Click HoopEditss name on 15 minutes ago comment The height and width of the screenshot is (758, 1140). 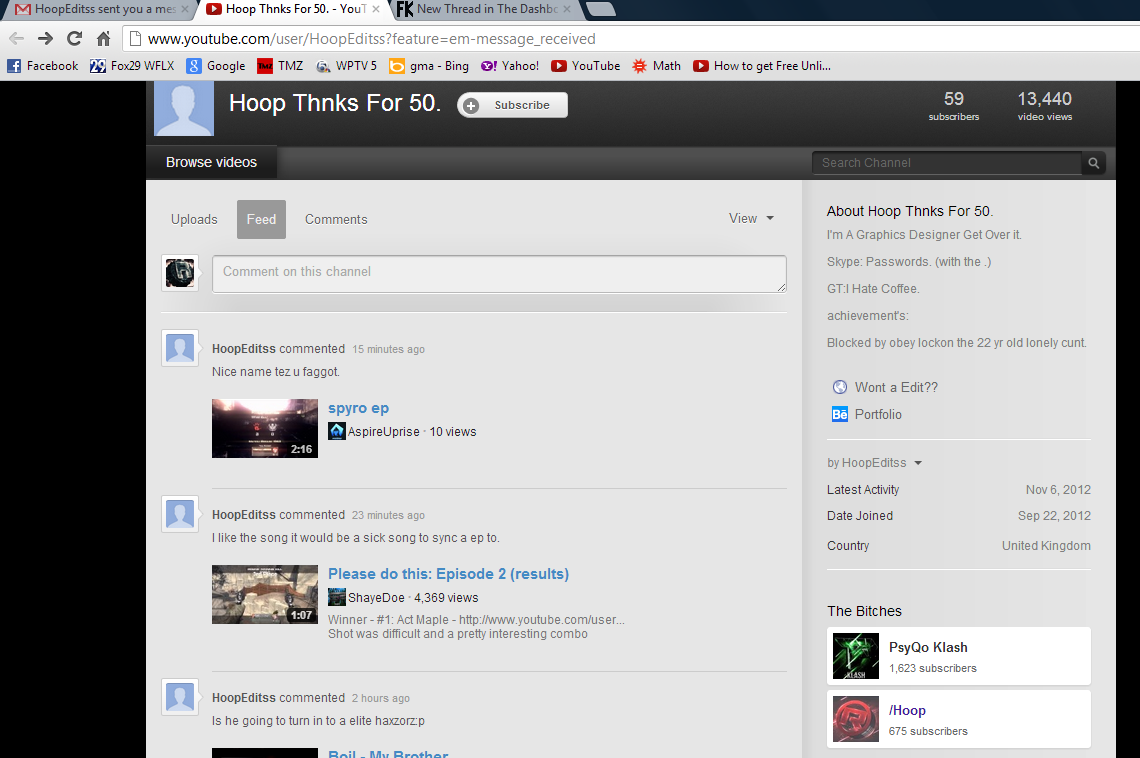pos(244,349)
